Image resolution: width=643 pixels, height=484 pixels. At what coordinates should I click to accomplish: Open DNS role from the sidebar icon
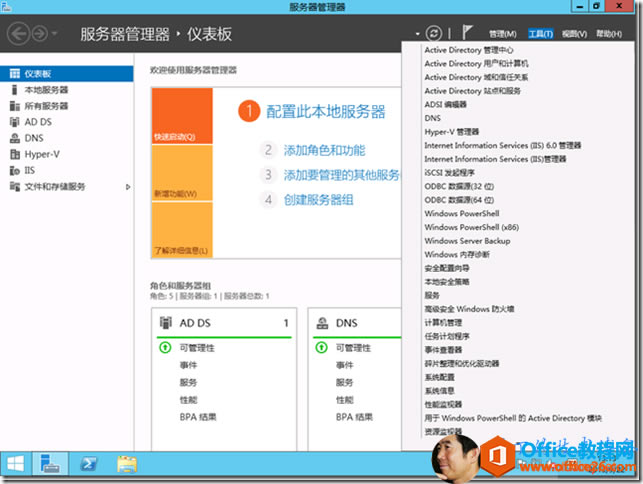click(x=15, y=138)
